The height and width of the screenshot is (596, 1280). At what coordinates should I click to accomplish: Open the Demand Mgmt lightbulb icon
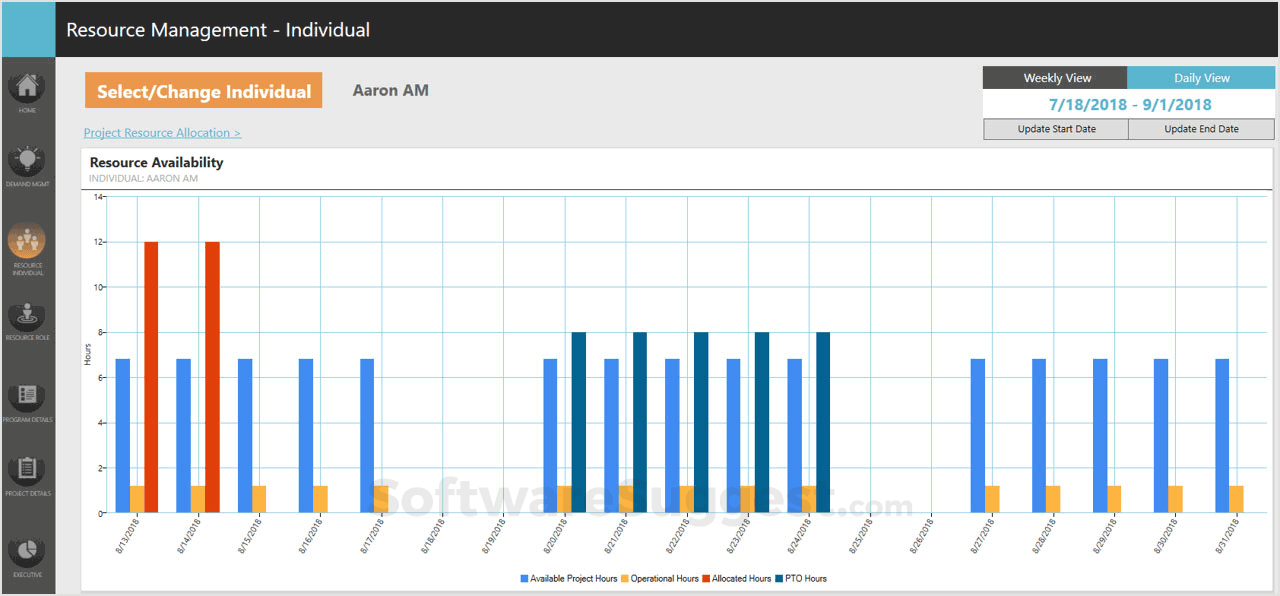(27, 162)
